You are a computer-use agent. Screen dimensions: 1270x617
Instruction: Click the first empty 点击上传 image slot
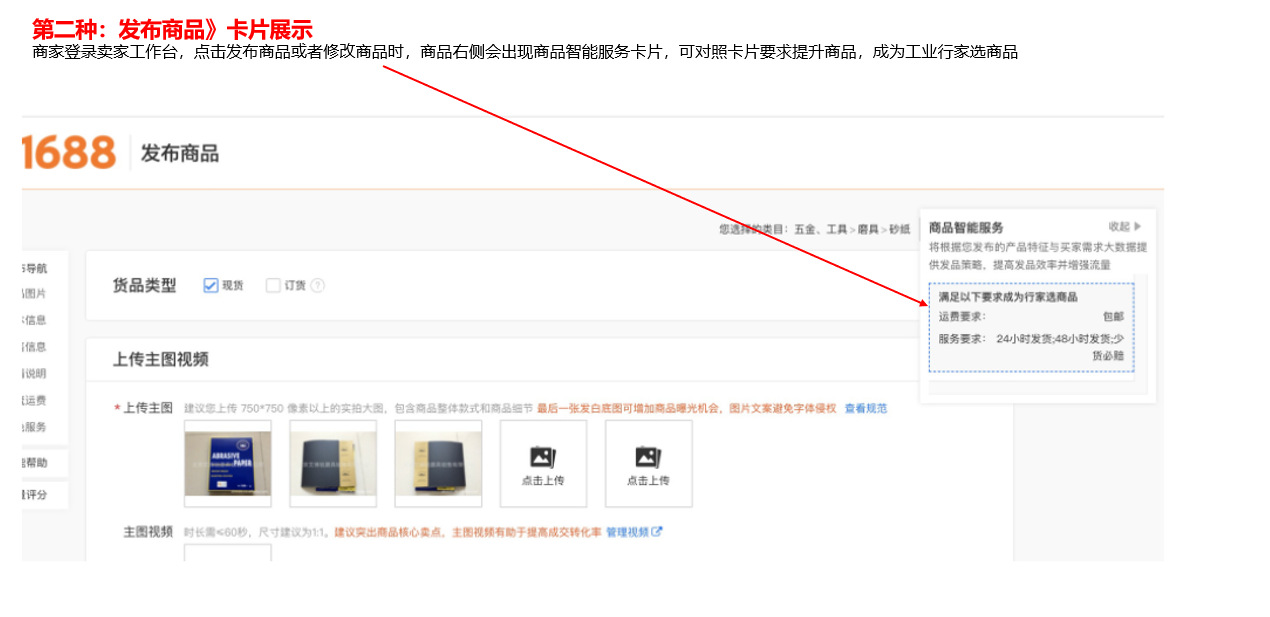click(543, 463)
